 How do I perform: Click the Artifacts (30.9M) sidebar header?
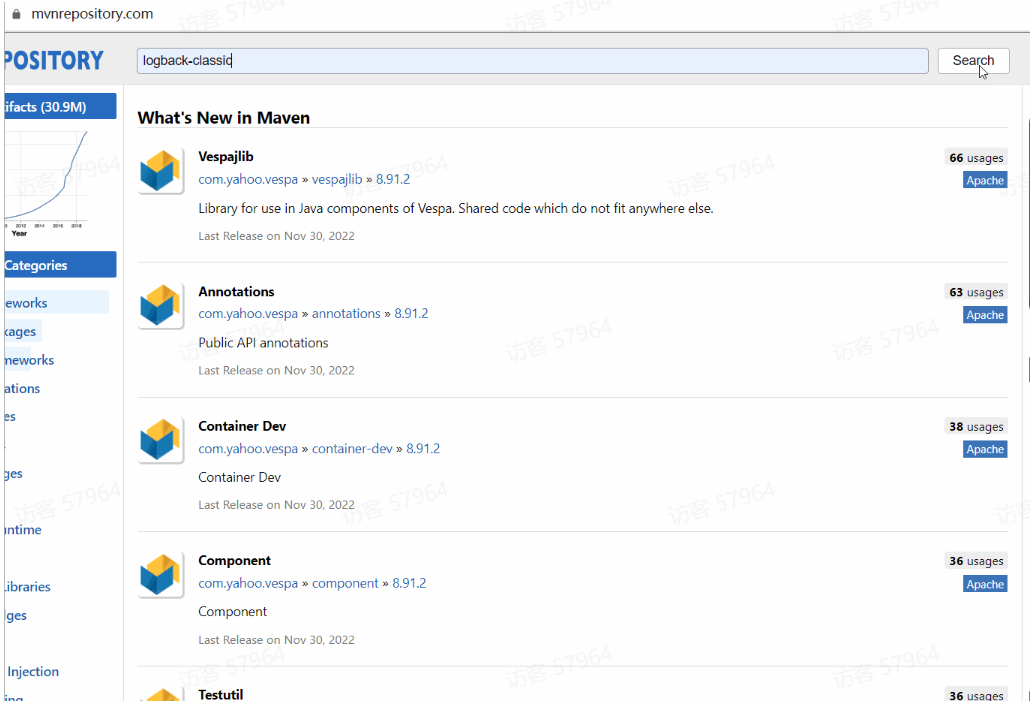pos(60,106)
